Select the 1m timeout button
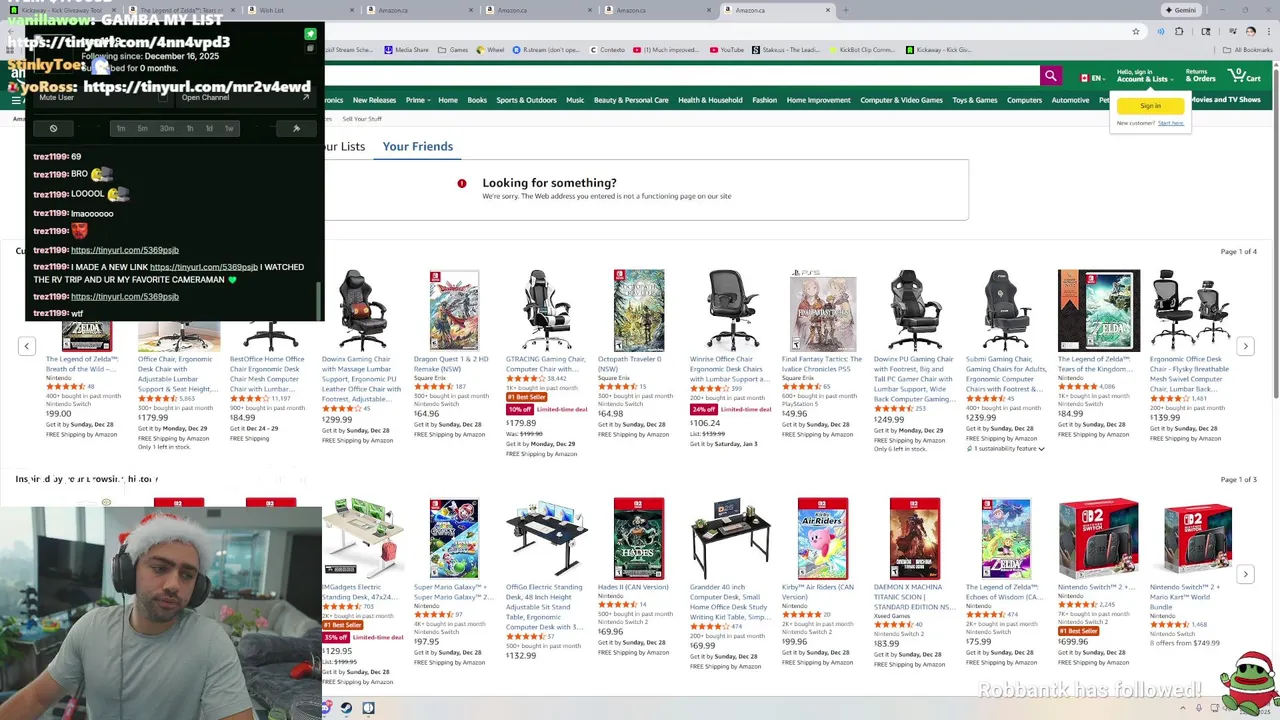1280x720 pixels. click(120, 128)
